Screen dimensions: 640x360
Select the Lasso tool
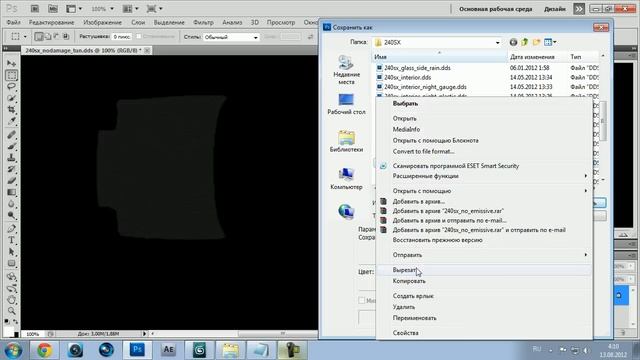(x=11, y=87)
